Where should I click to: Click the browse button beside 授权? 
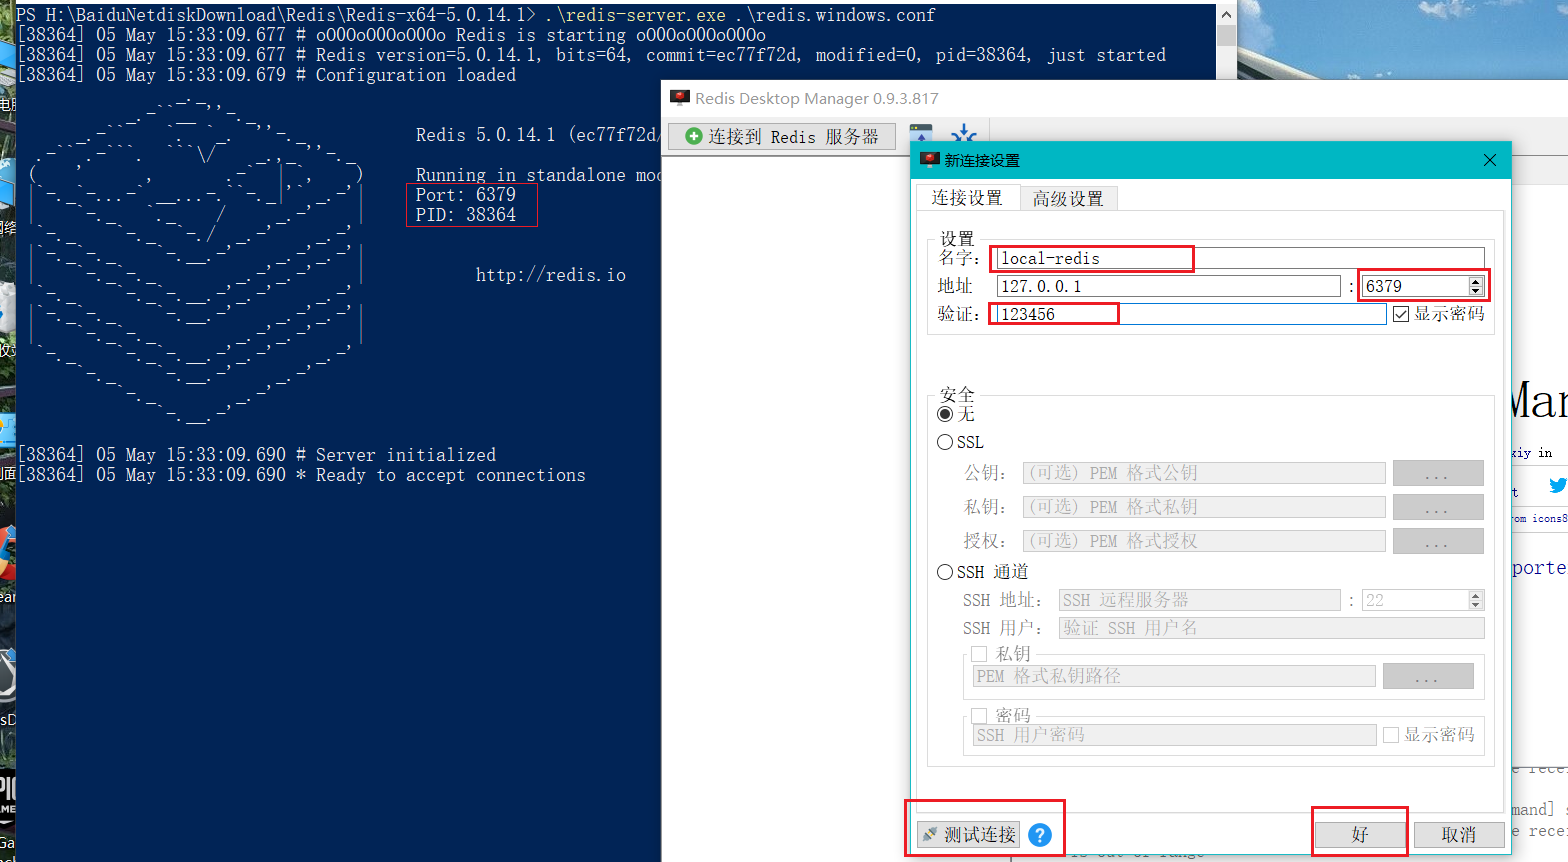tap(1438, 541)
